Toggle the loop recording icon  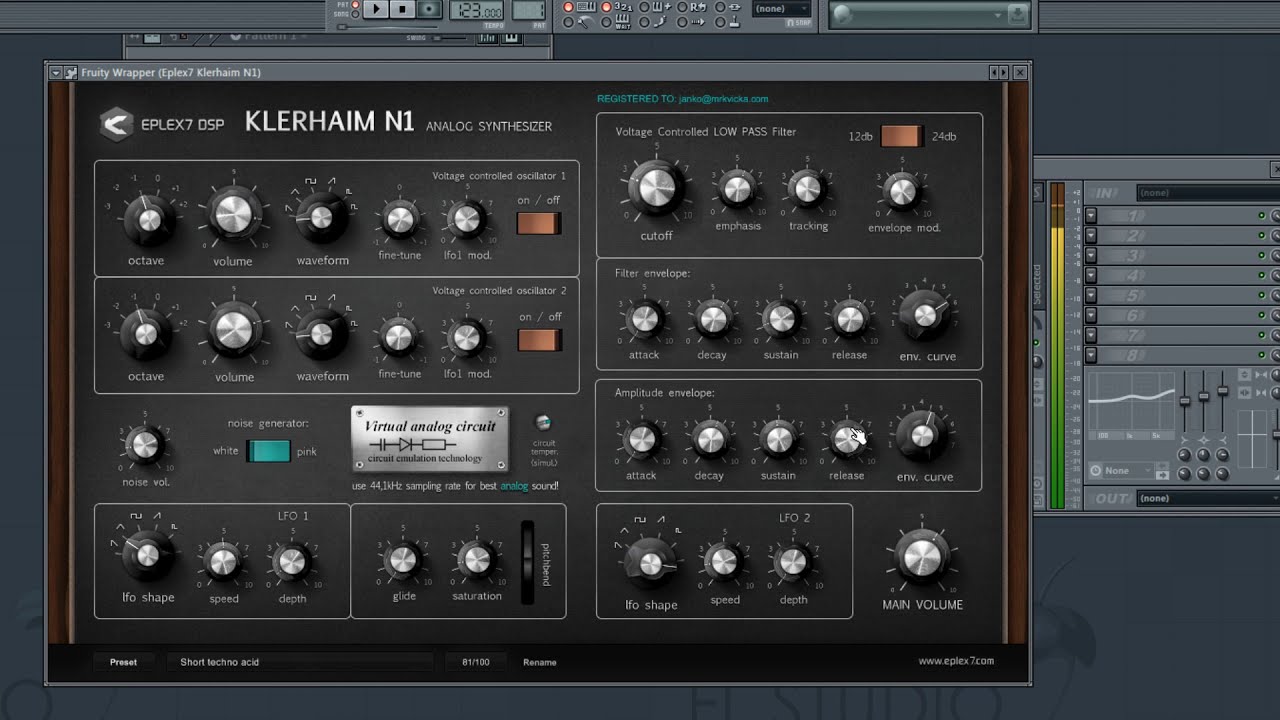698,7
